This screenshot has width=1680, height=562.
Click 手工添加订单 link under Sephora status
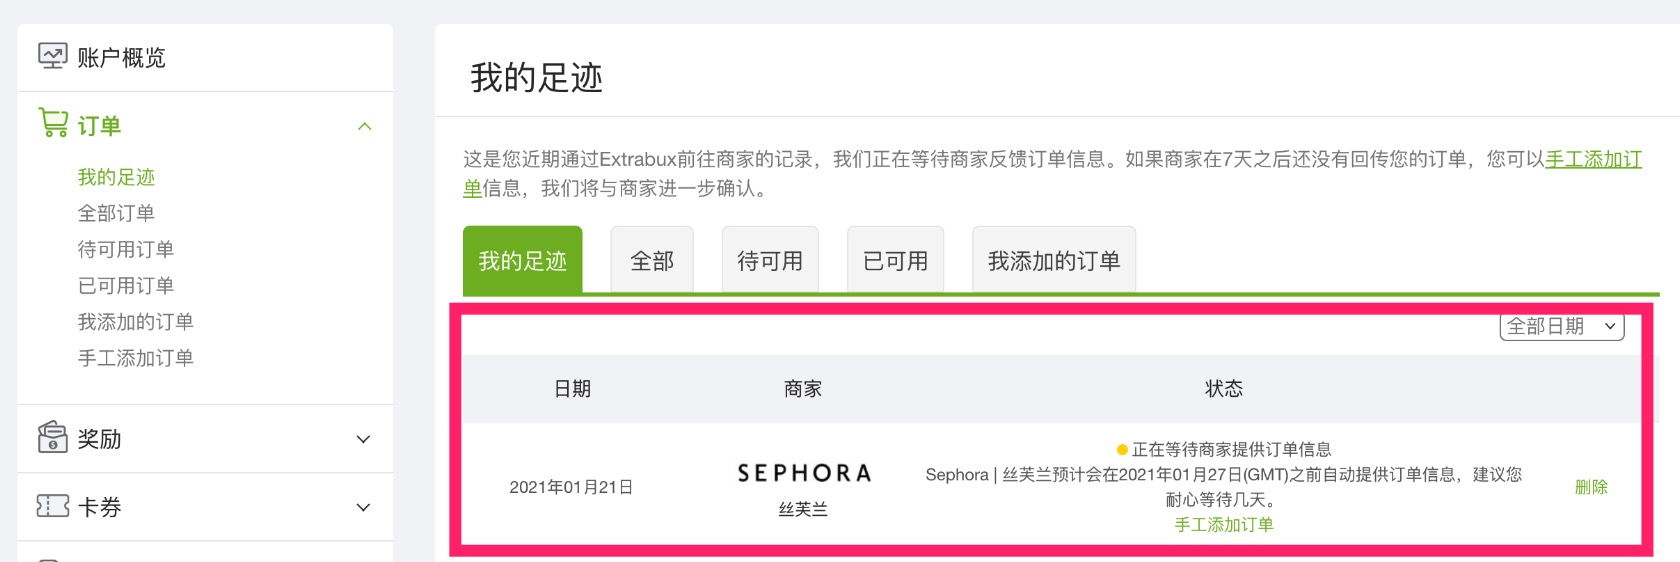coord(1224,525)
